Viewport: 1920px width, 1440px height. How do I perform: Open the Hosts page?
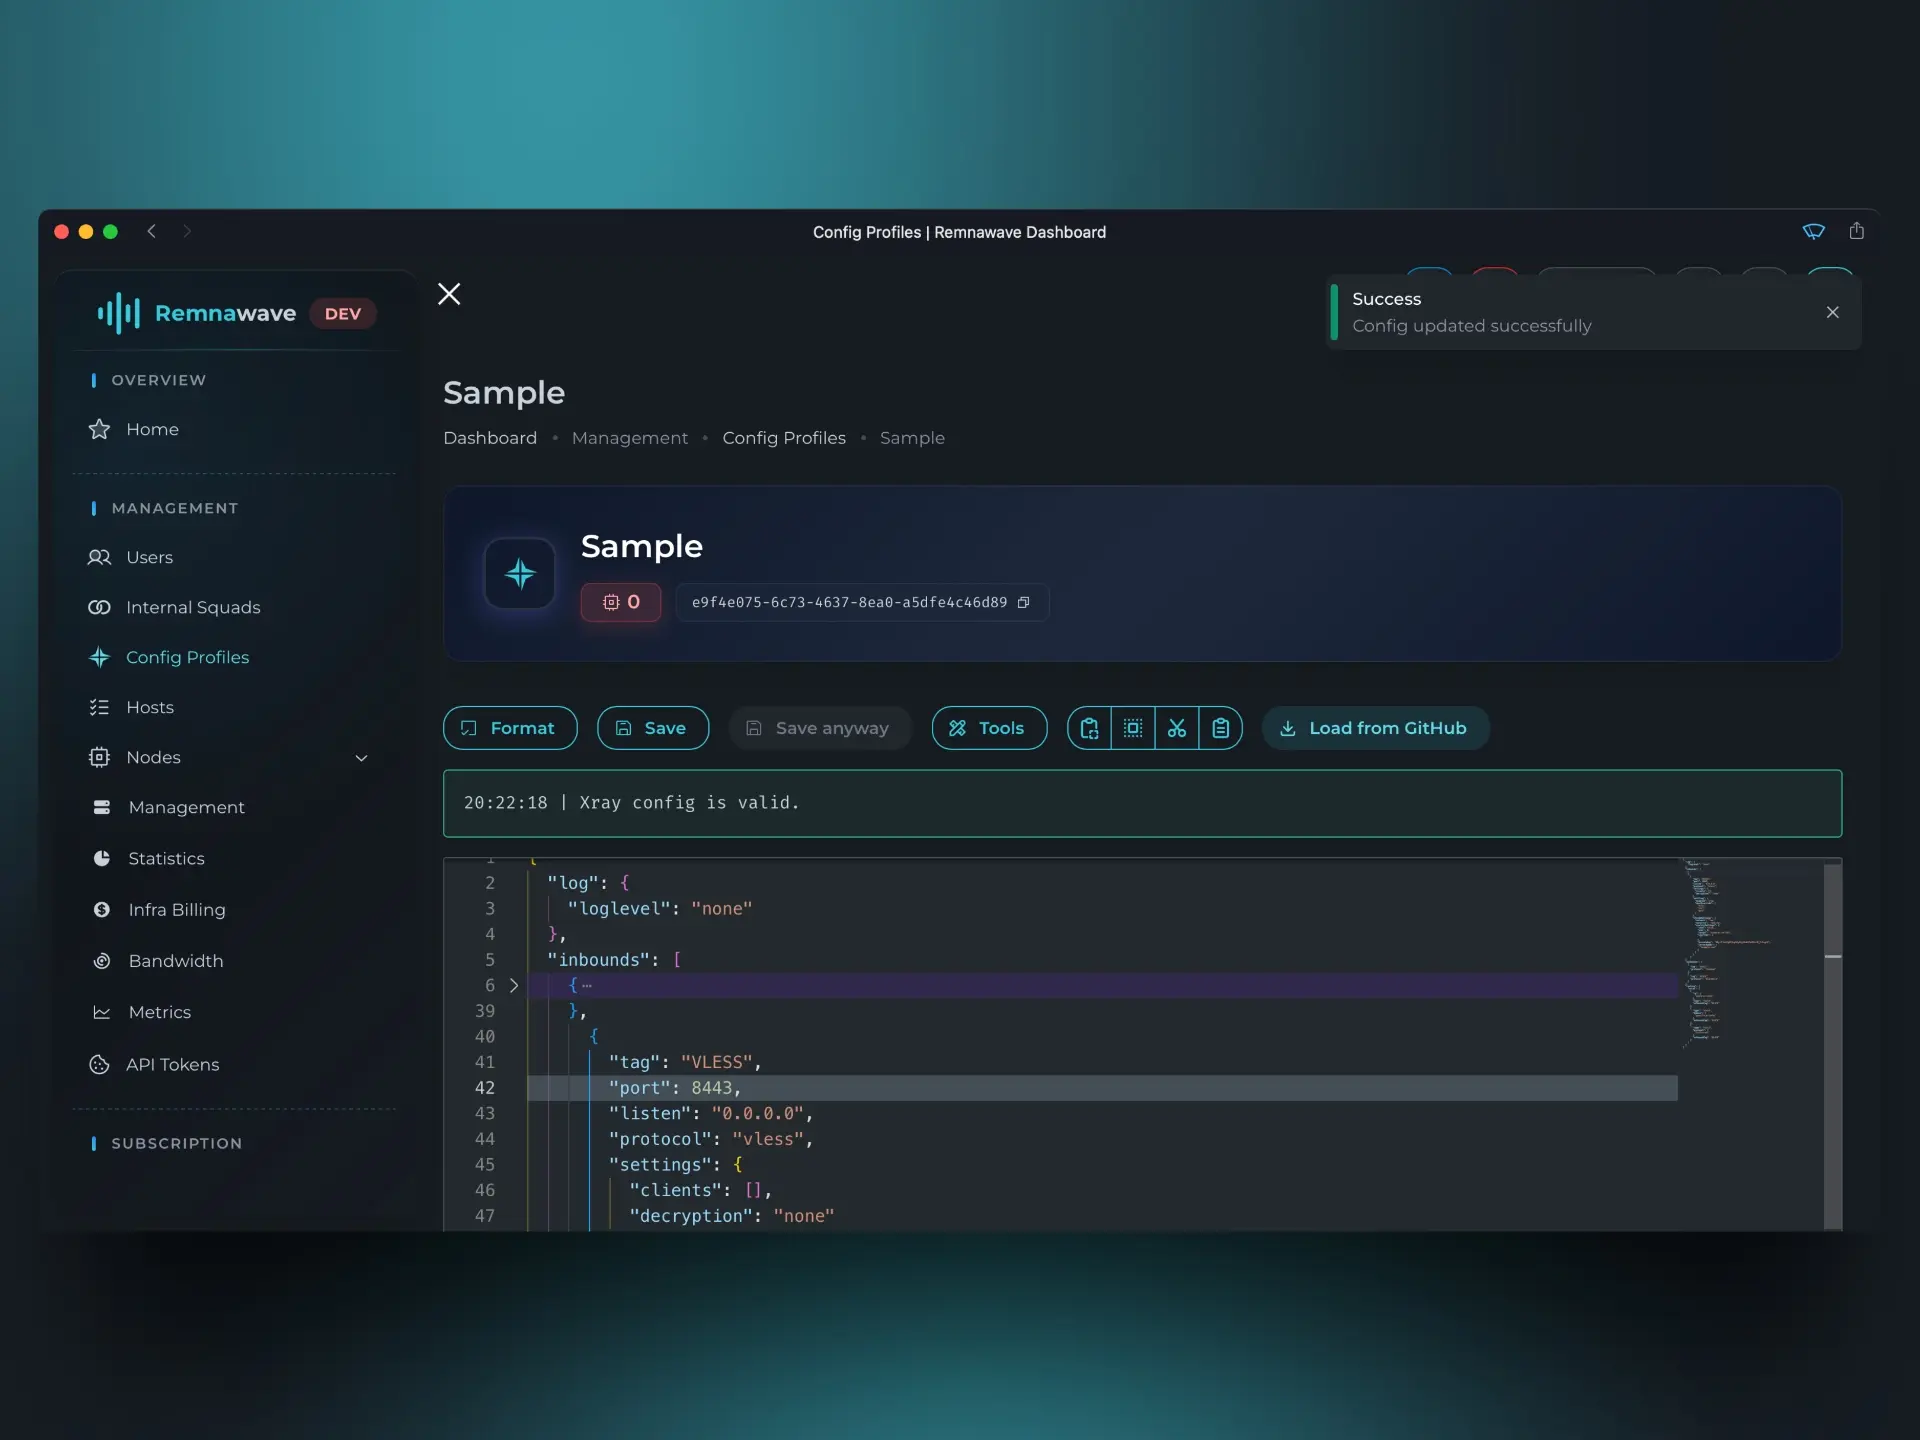click(x=150, y=707)
